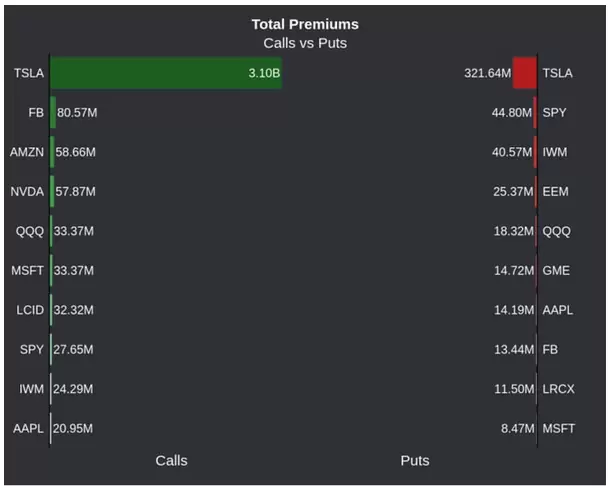Click the GME ticker label on puts side
This screenshot has width=612, height=488.
[x=556, y=271]
